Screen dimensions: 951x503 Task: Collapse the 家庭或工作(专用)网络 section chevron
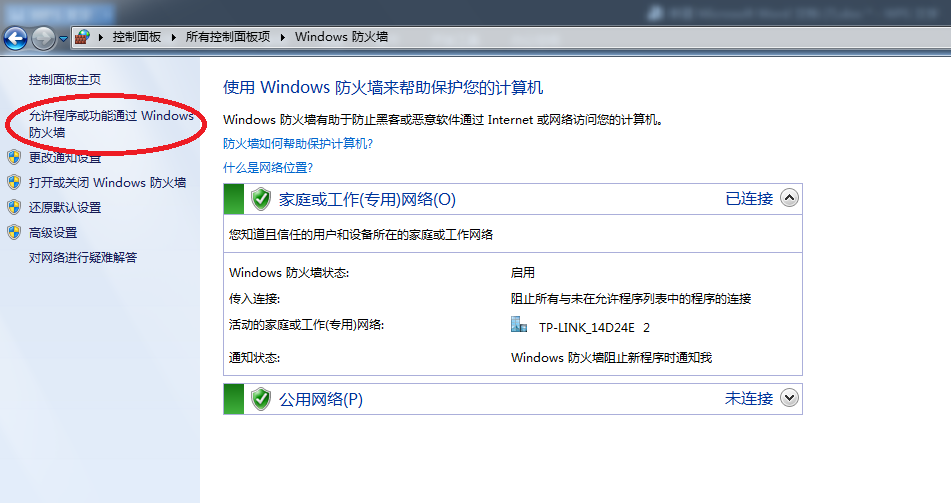click(789, 198)
